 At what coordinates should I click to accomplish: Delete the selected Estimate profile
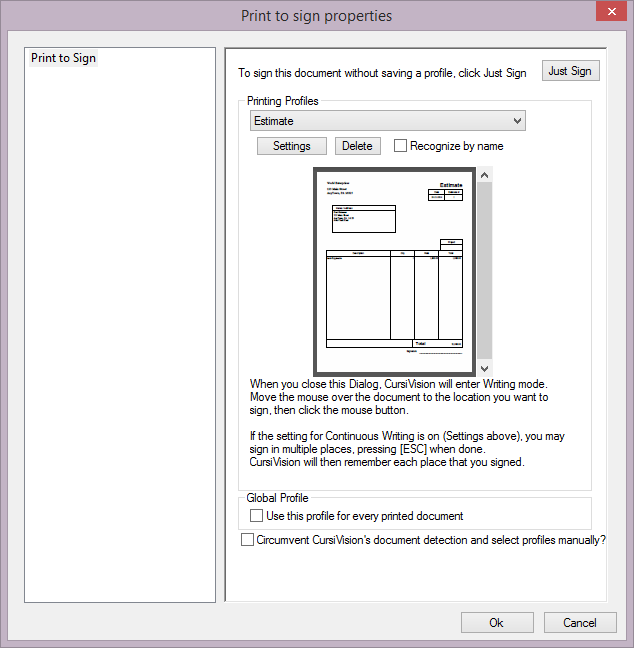coord(357,146)
